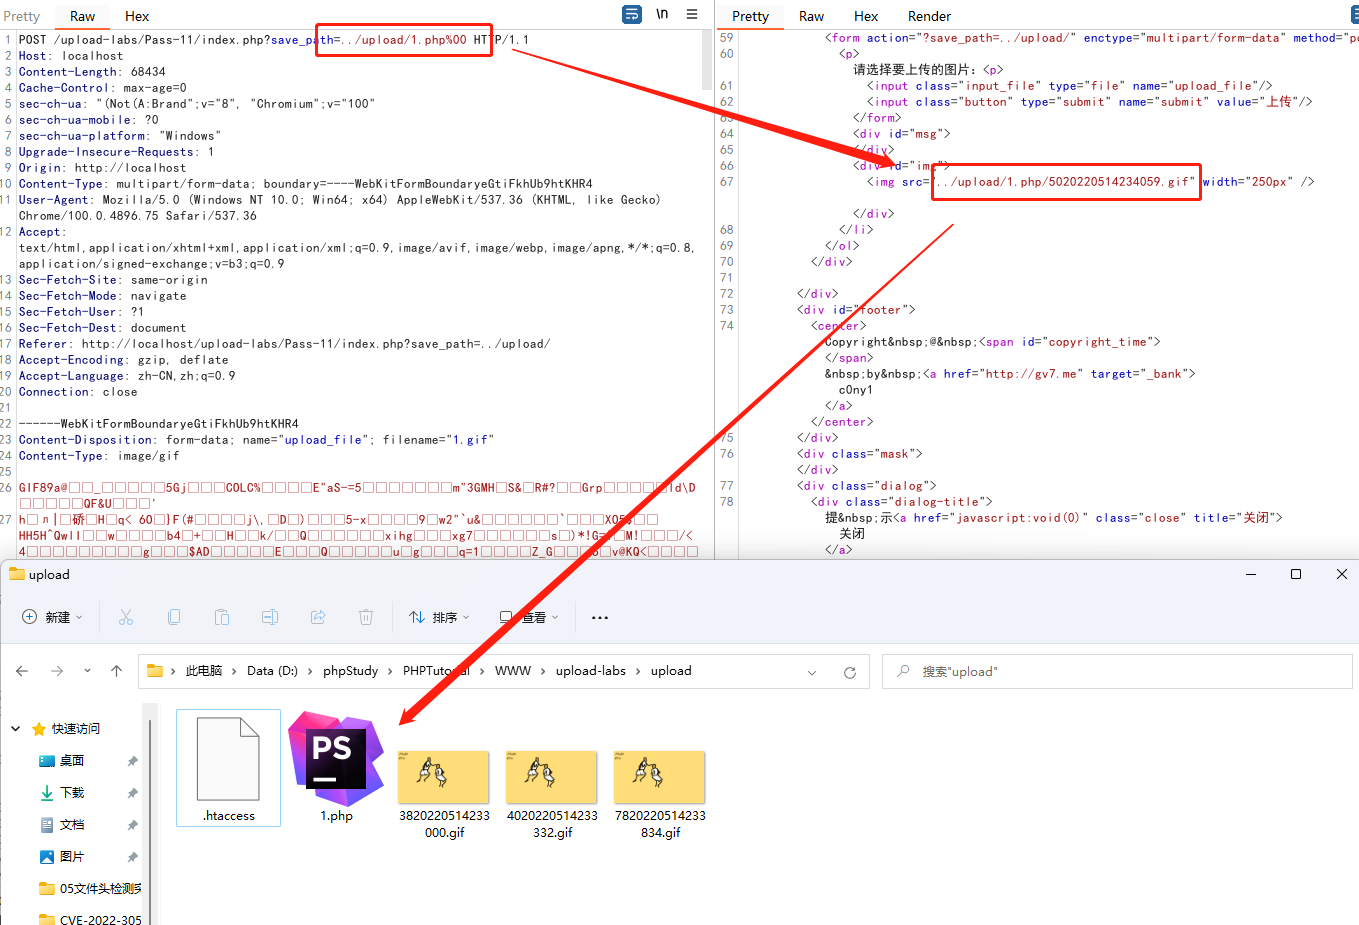This screenshot has height=925, width=1359.
Task: Open the 排序 (Sort) dropdown
Action: [439, 617]
